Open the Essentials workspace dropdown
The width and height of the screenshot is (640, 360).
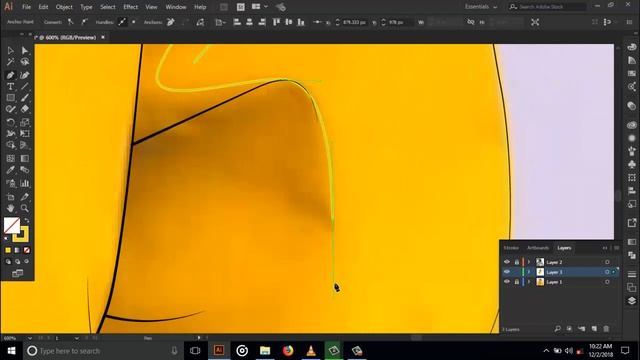point(481,7)
